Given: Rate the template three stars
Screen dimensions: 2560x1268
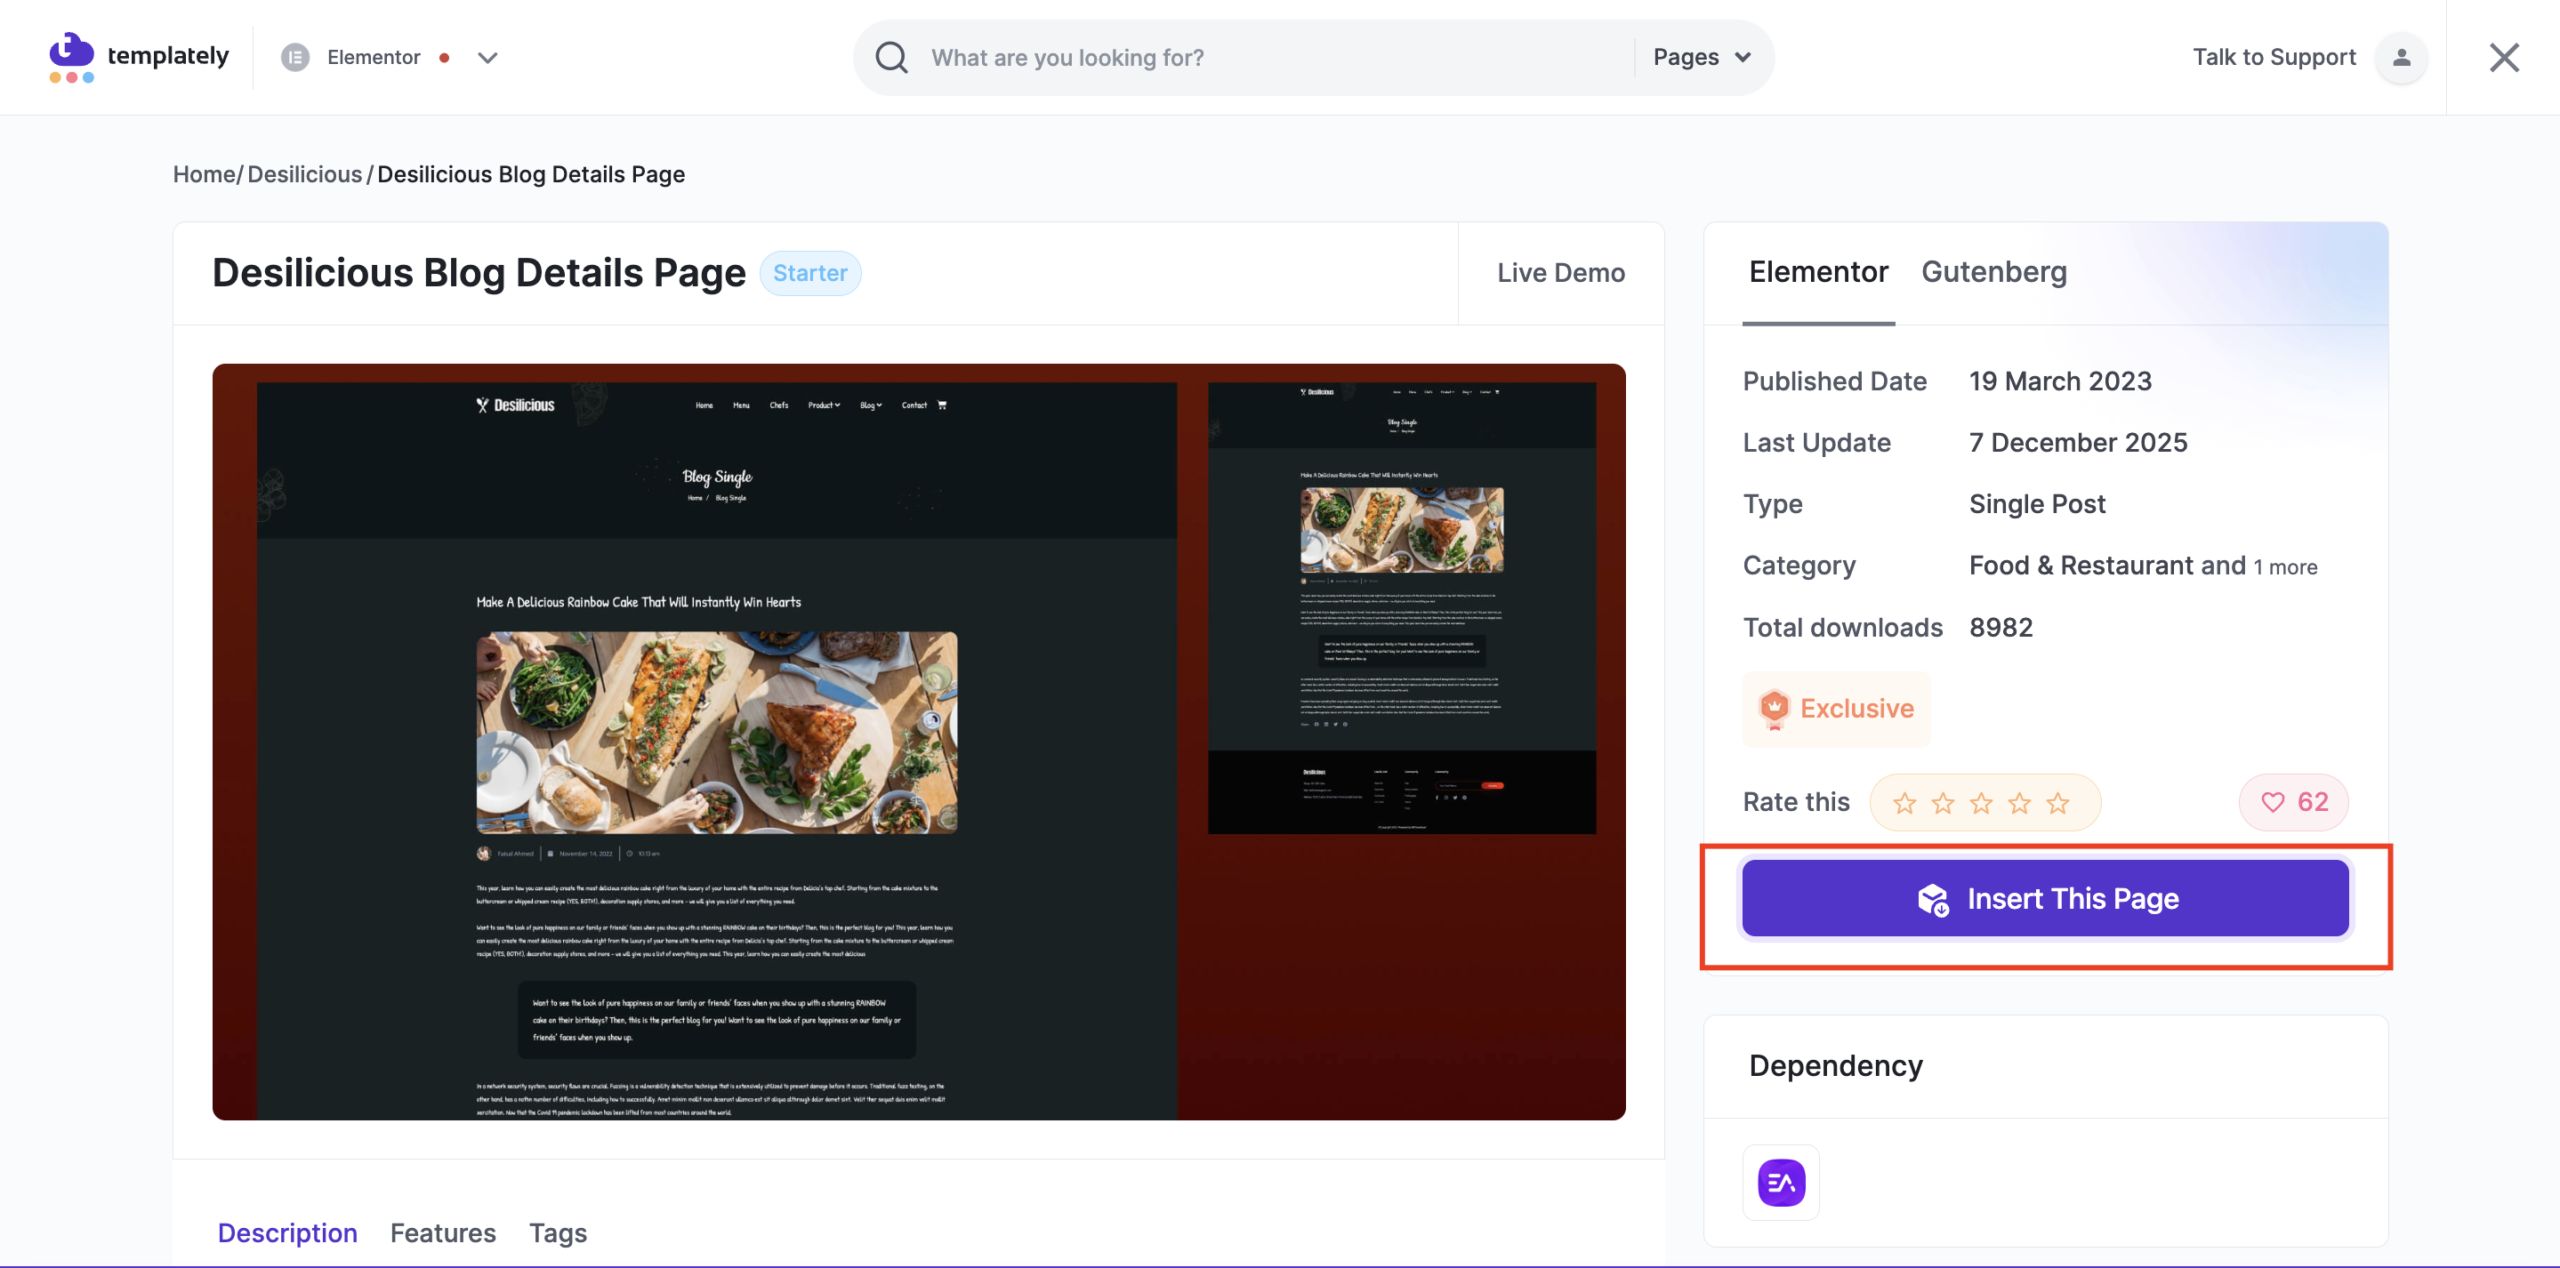Looking at the screenshot, I should (1981, 803).
